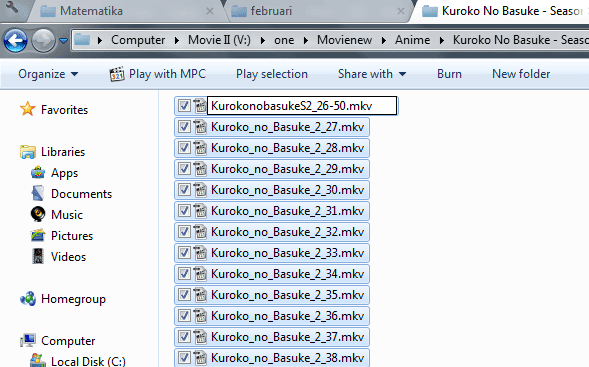Expand the breadcrumb arrow before Computer

pos(100,40)
